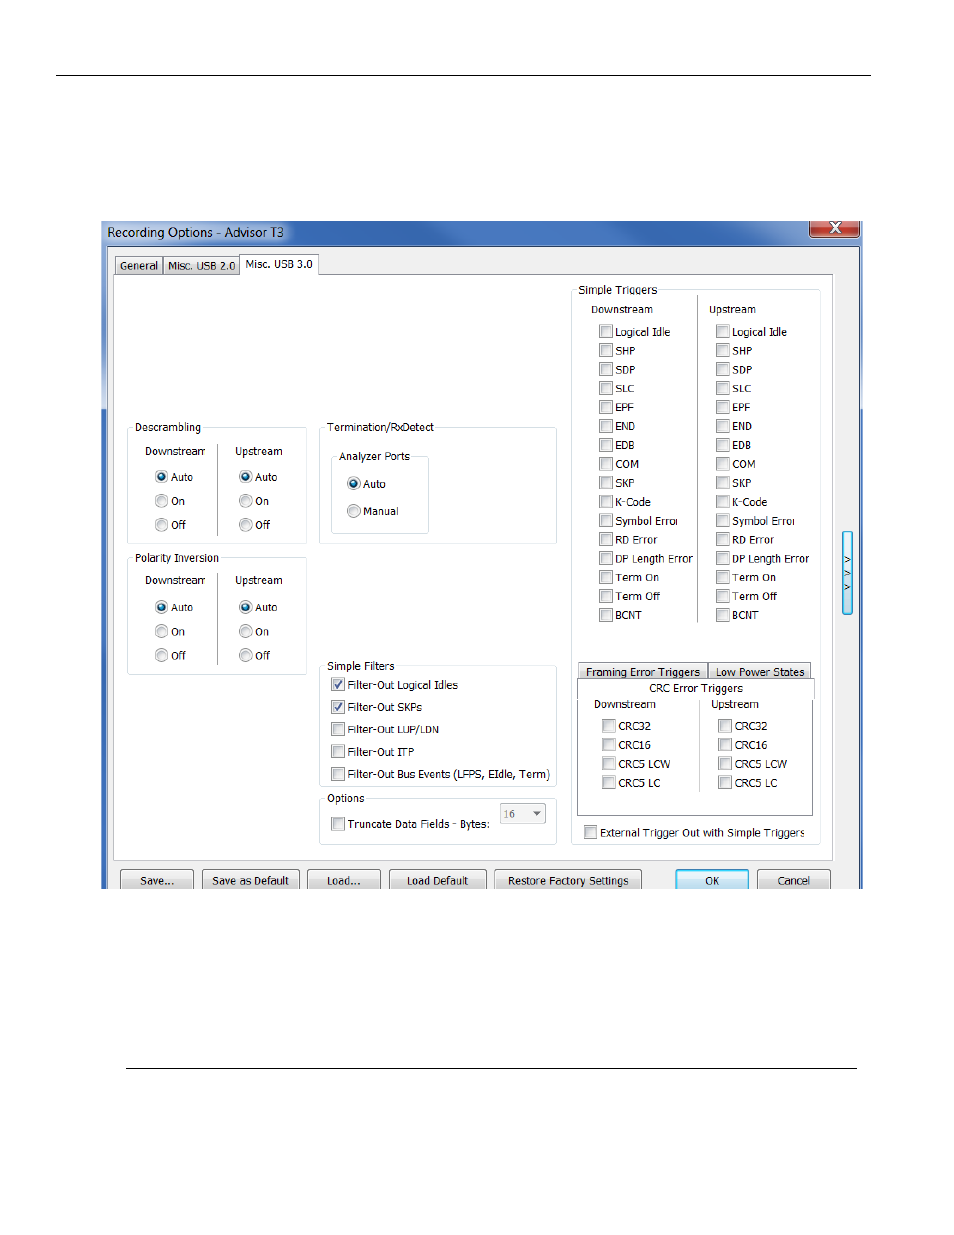Switch to the General tab
The width and height of the screenshot is (954, 1235).
139,266
